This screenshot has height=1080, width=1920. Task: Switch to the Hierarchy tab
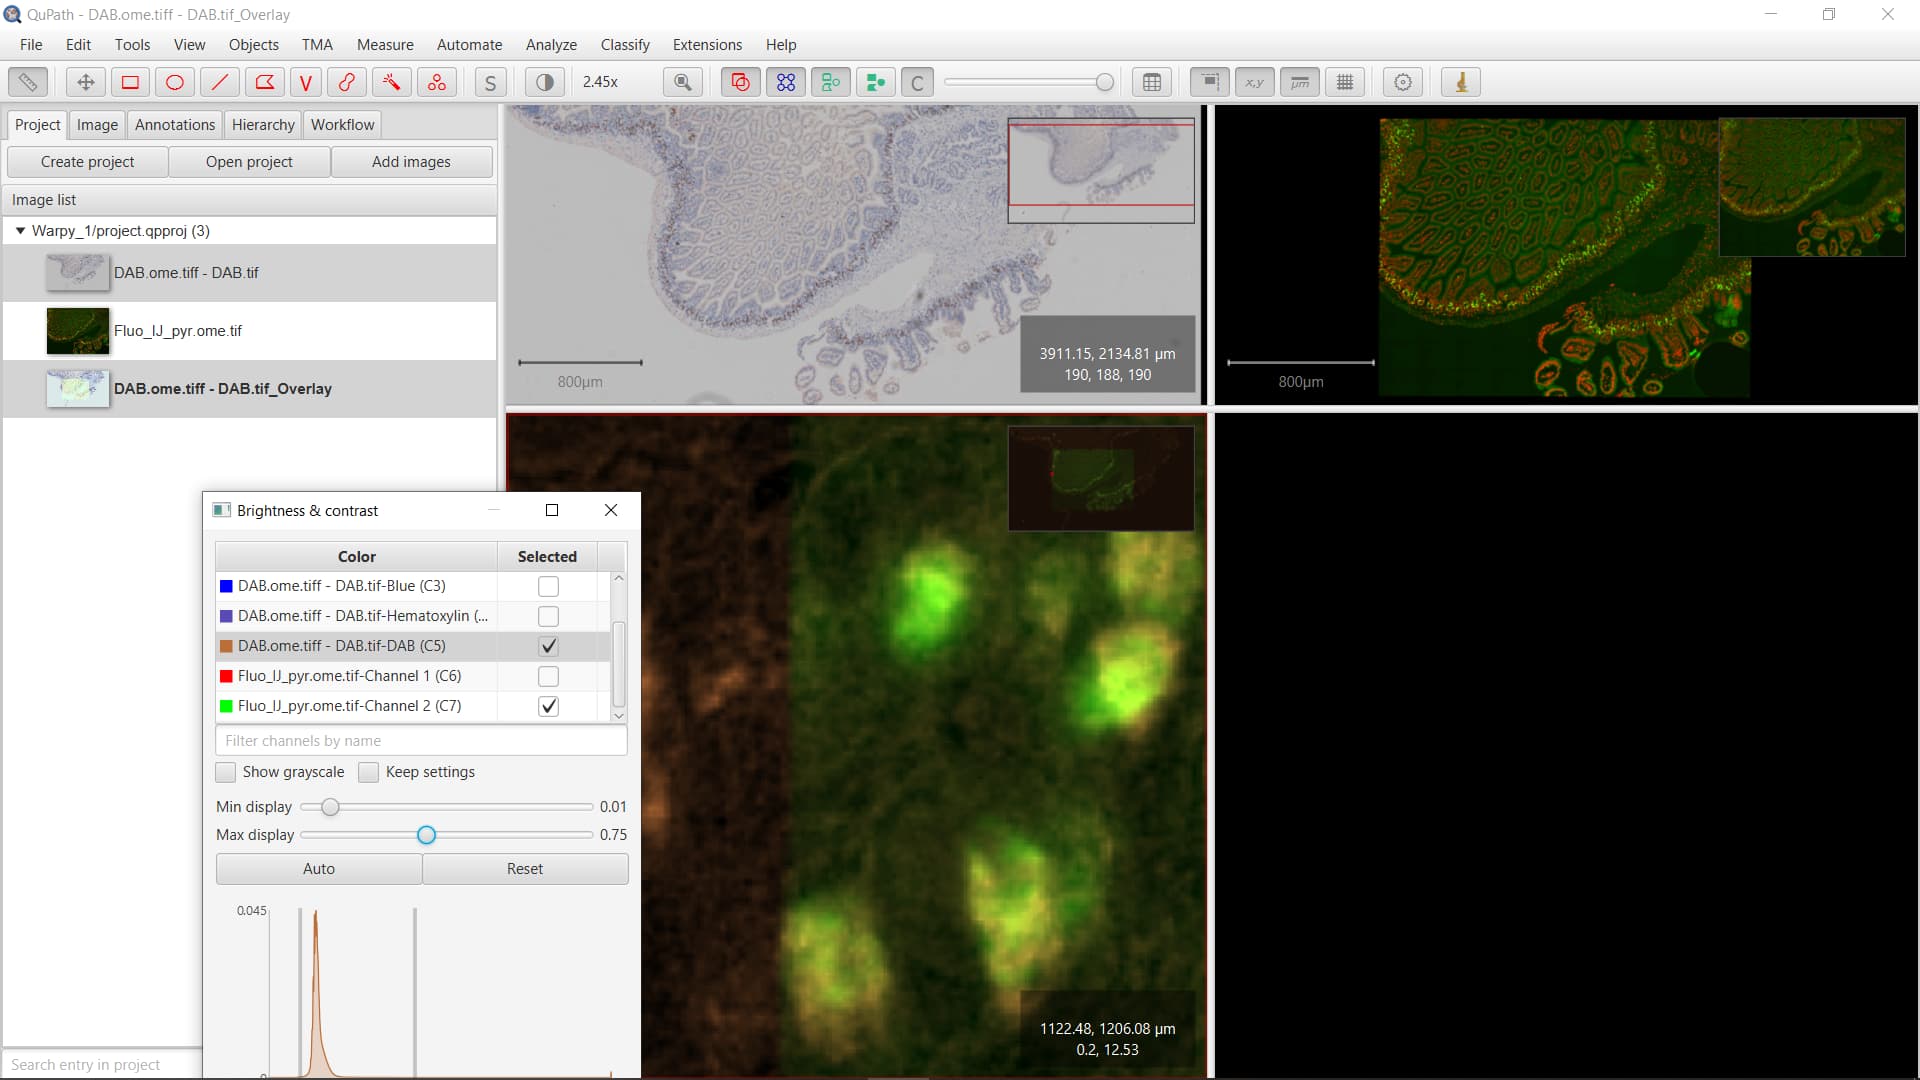pyautogui.click(x=262, y=124)
